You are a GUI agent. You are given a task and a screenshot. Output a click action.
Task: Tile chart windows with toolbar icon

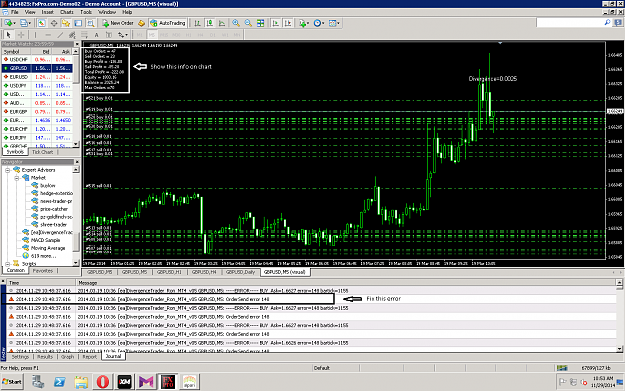pyautogui.click(x=260, y=23)
